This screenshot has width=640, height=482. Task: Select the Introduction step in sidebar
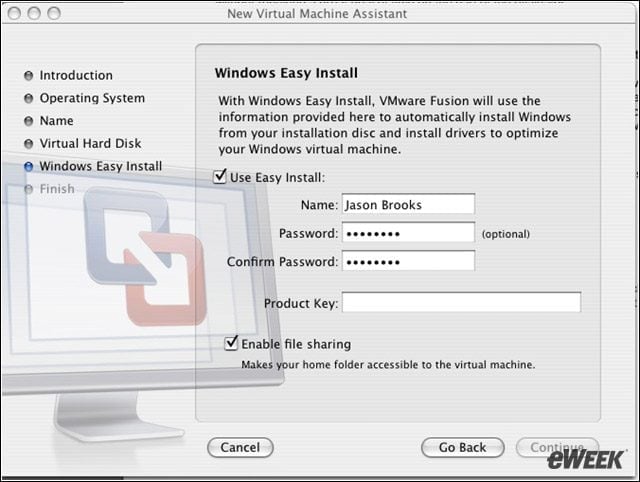tap(76, 76)
